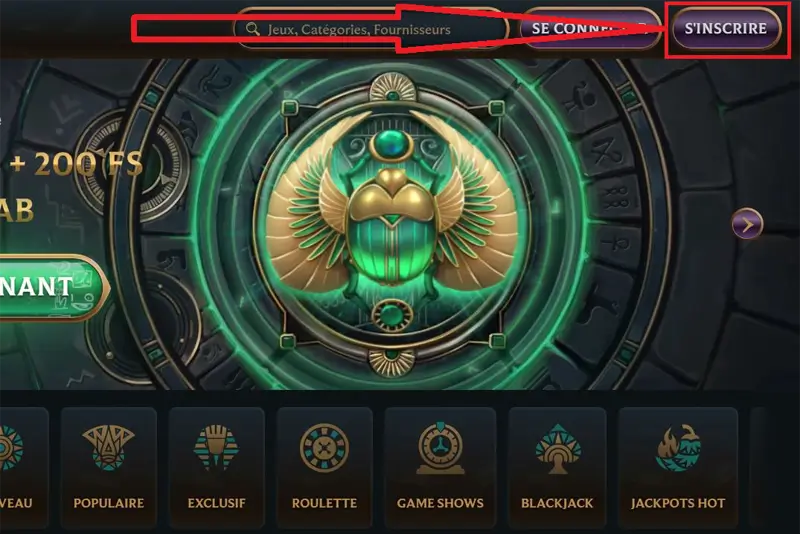Focus the Jeux, Catégories, Fournisseurs search field
The image size is (800, 534).
(371, 29)
